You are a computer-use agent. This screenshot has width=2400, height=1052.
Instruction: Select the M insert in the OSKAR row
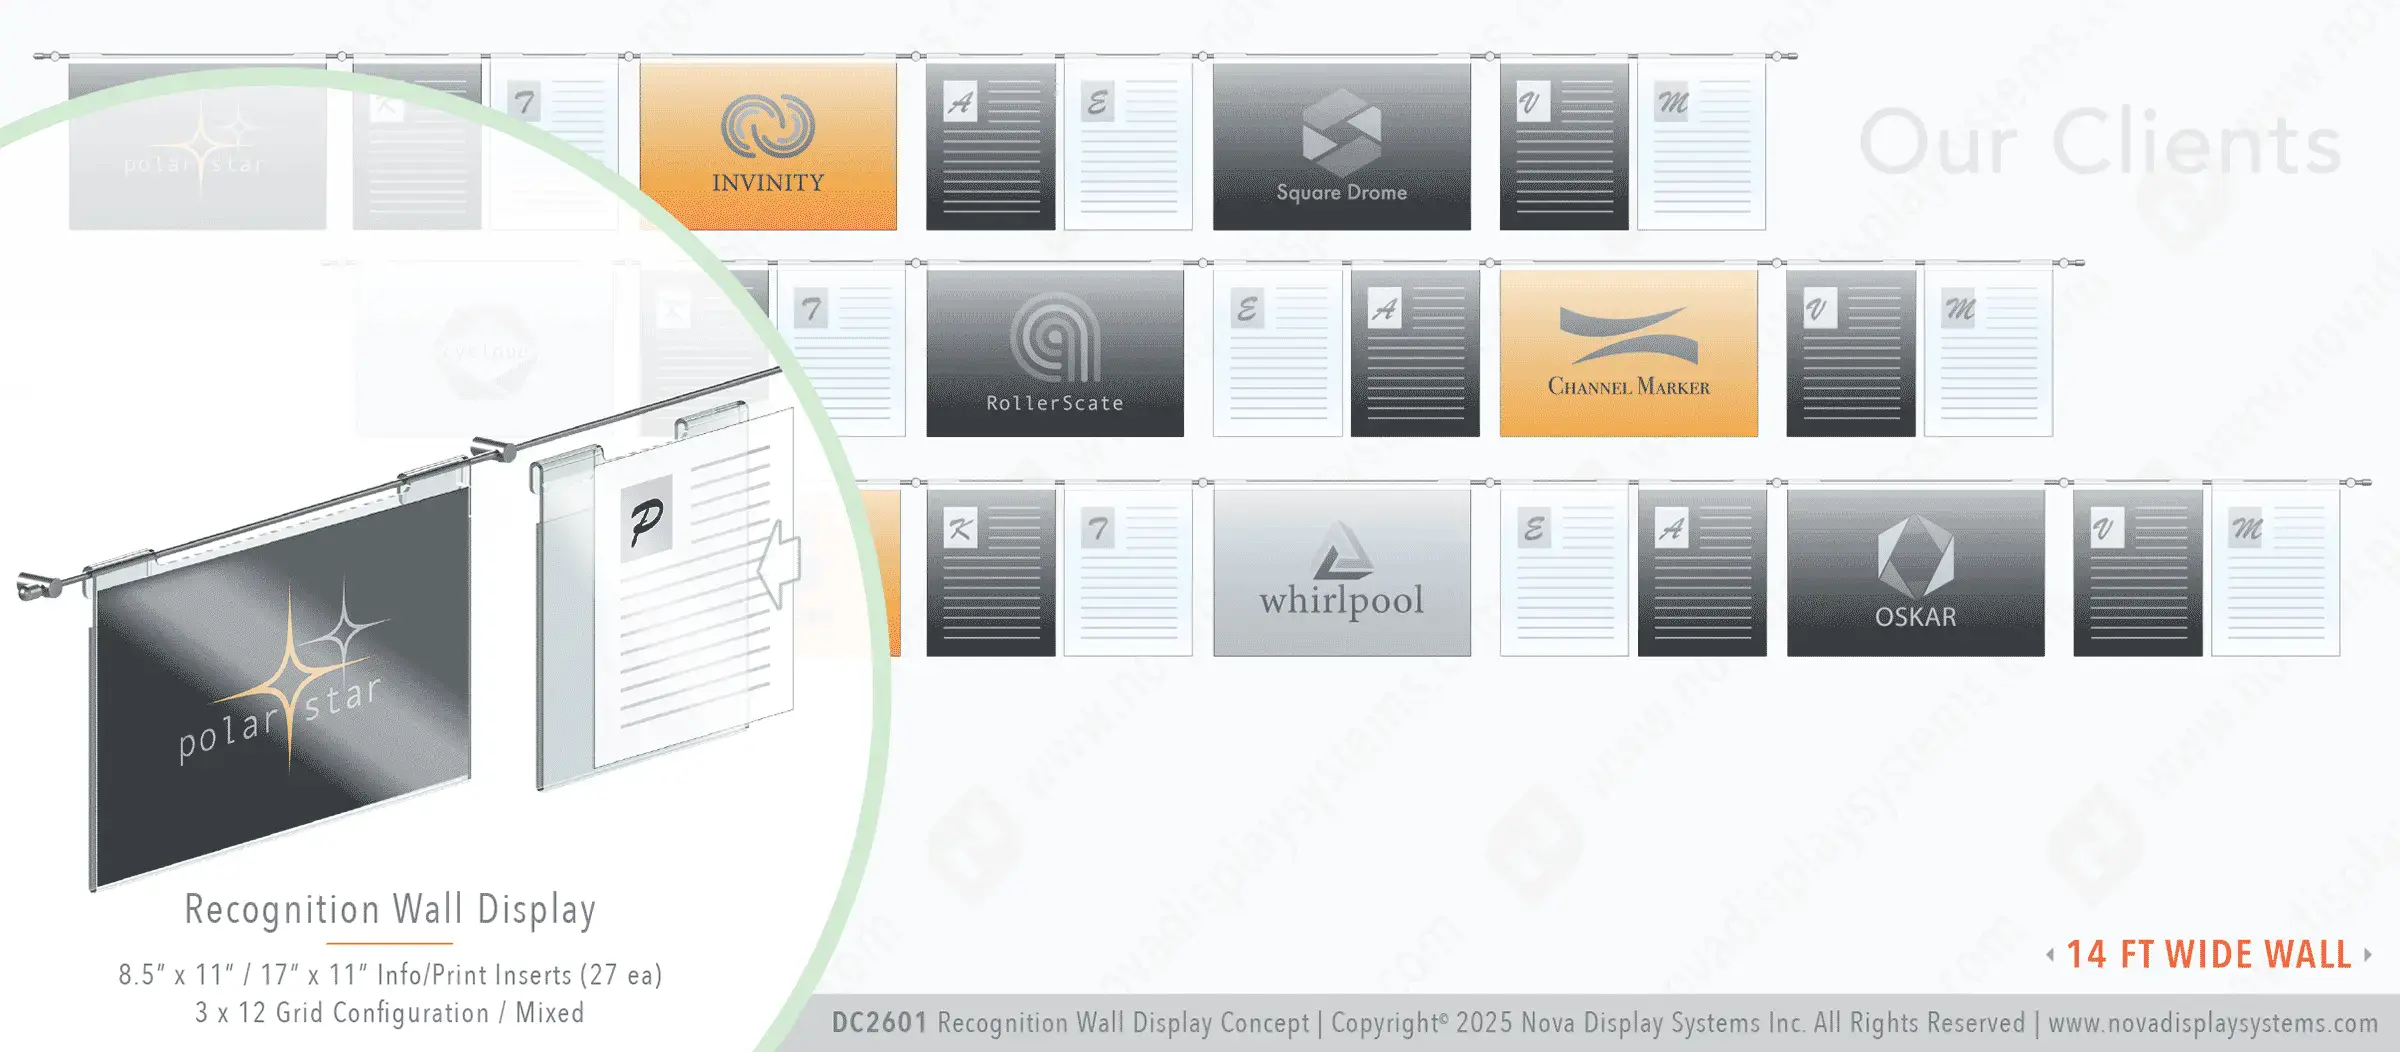(x=2275, y=573)
